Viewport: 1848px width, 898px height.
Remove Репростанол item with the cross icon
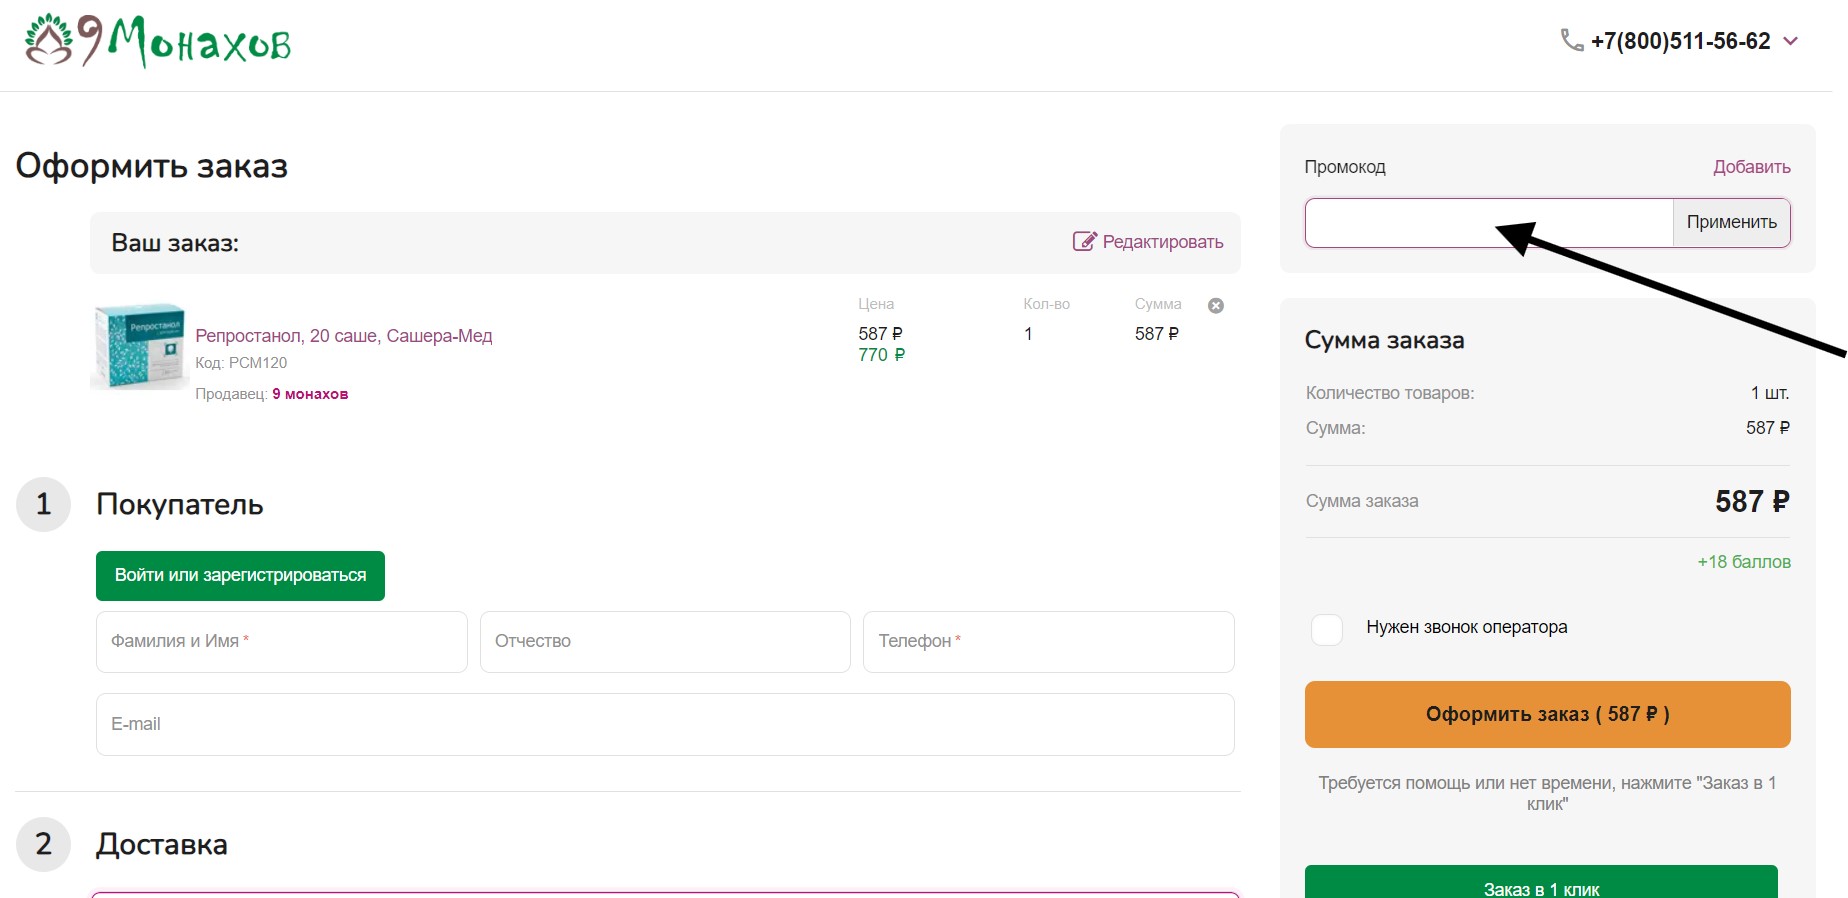[1216, 306]
